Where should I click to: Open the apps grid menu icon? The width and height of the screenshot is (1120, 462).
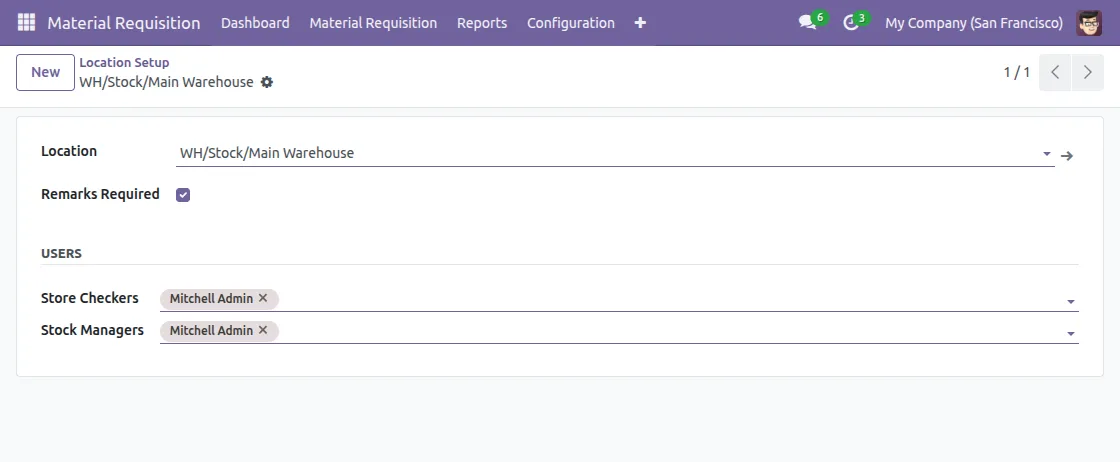pos(26,22)
